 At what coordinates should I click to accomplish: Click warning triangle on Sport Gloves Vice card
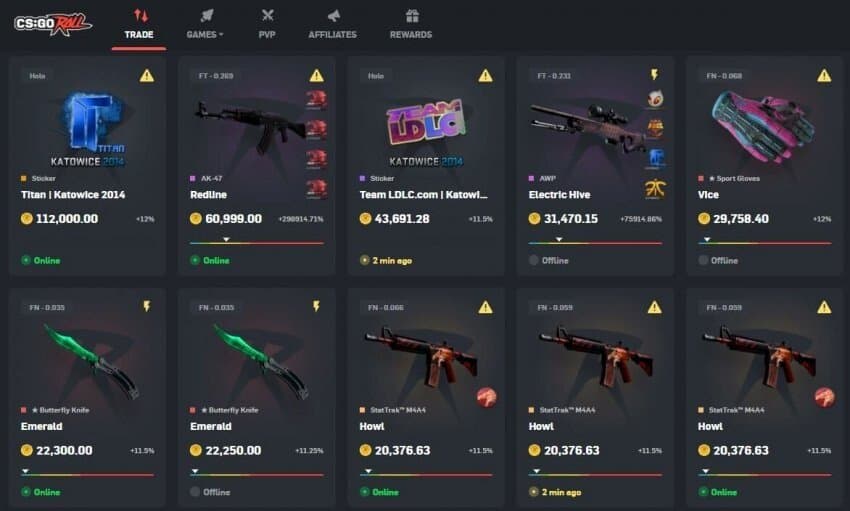click(824, 75)
